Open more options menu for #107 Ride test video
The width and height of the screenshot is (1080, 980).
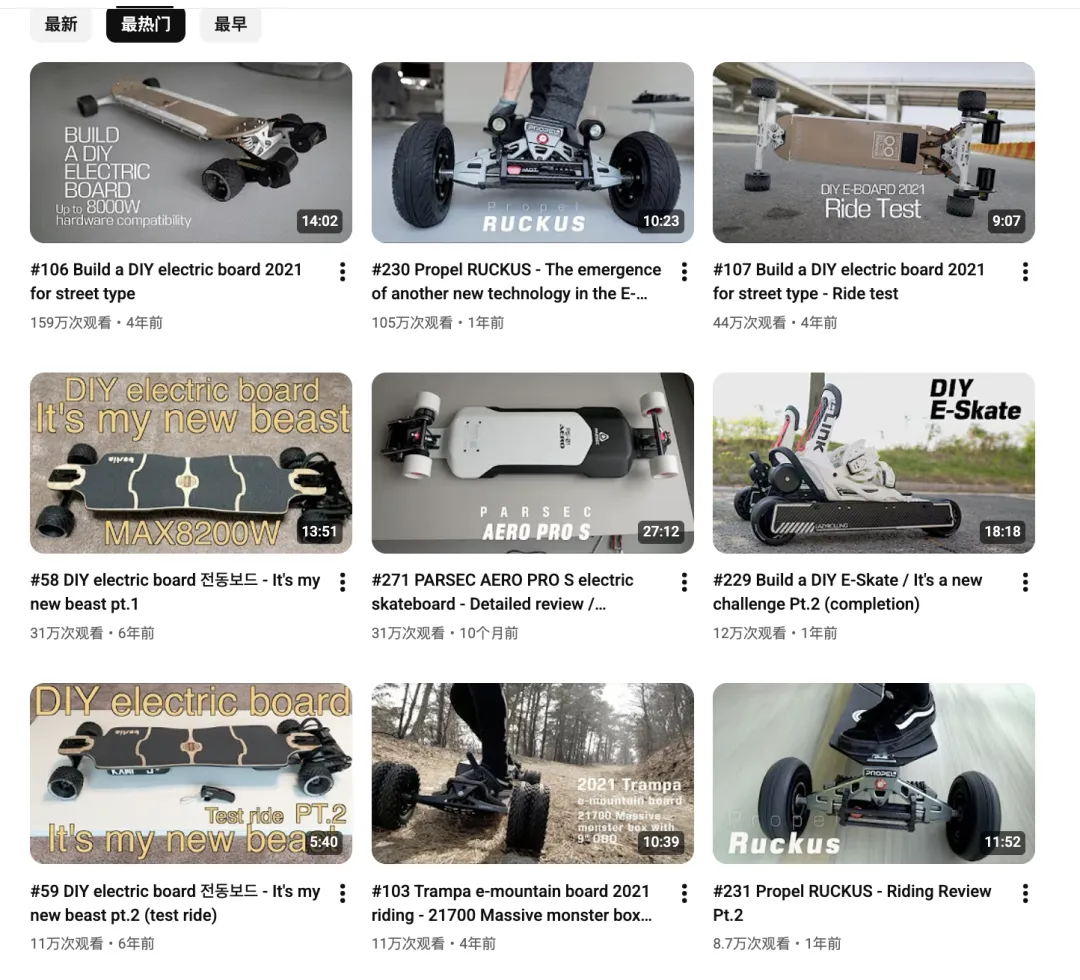tap(1026, 272)
